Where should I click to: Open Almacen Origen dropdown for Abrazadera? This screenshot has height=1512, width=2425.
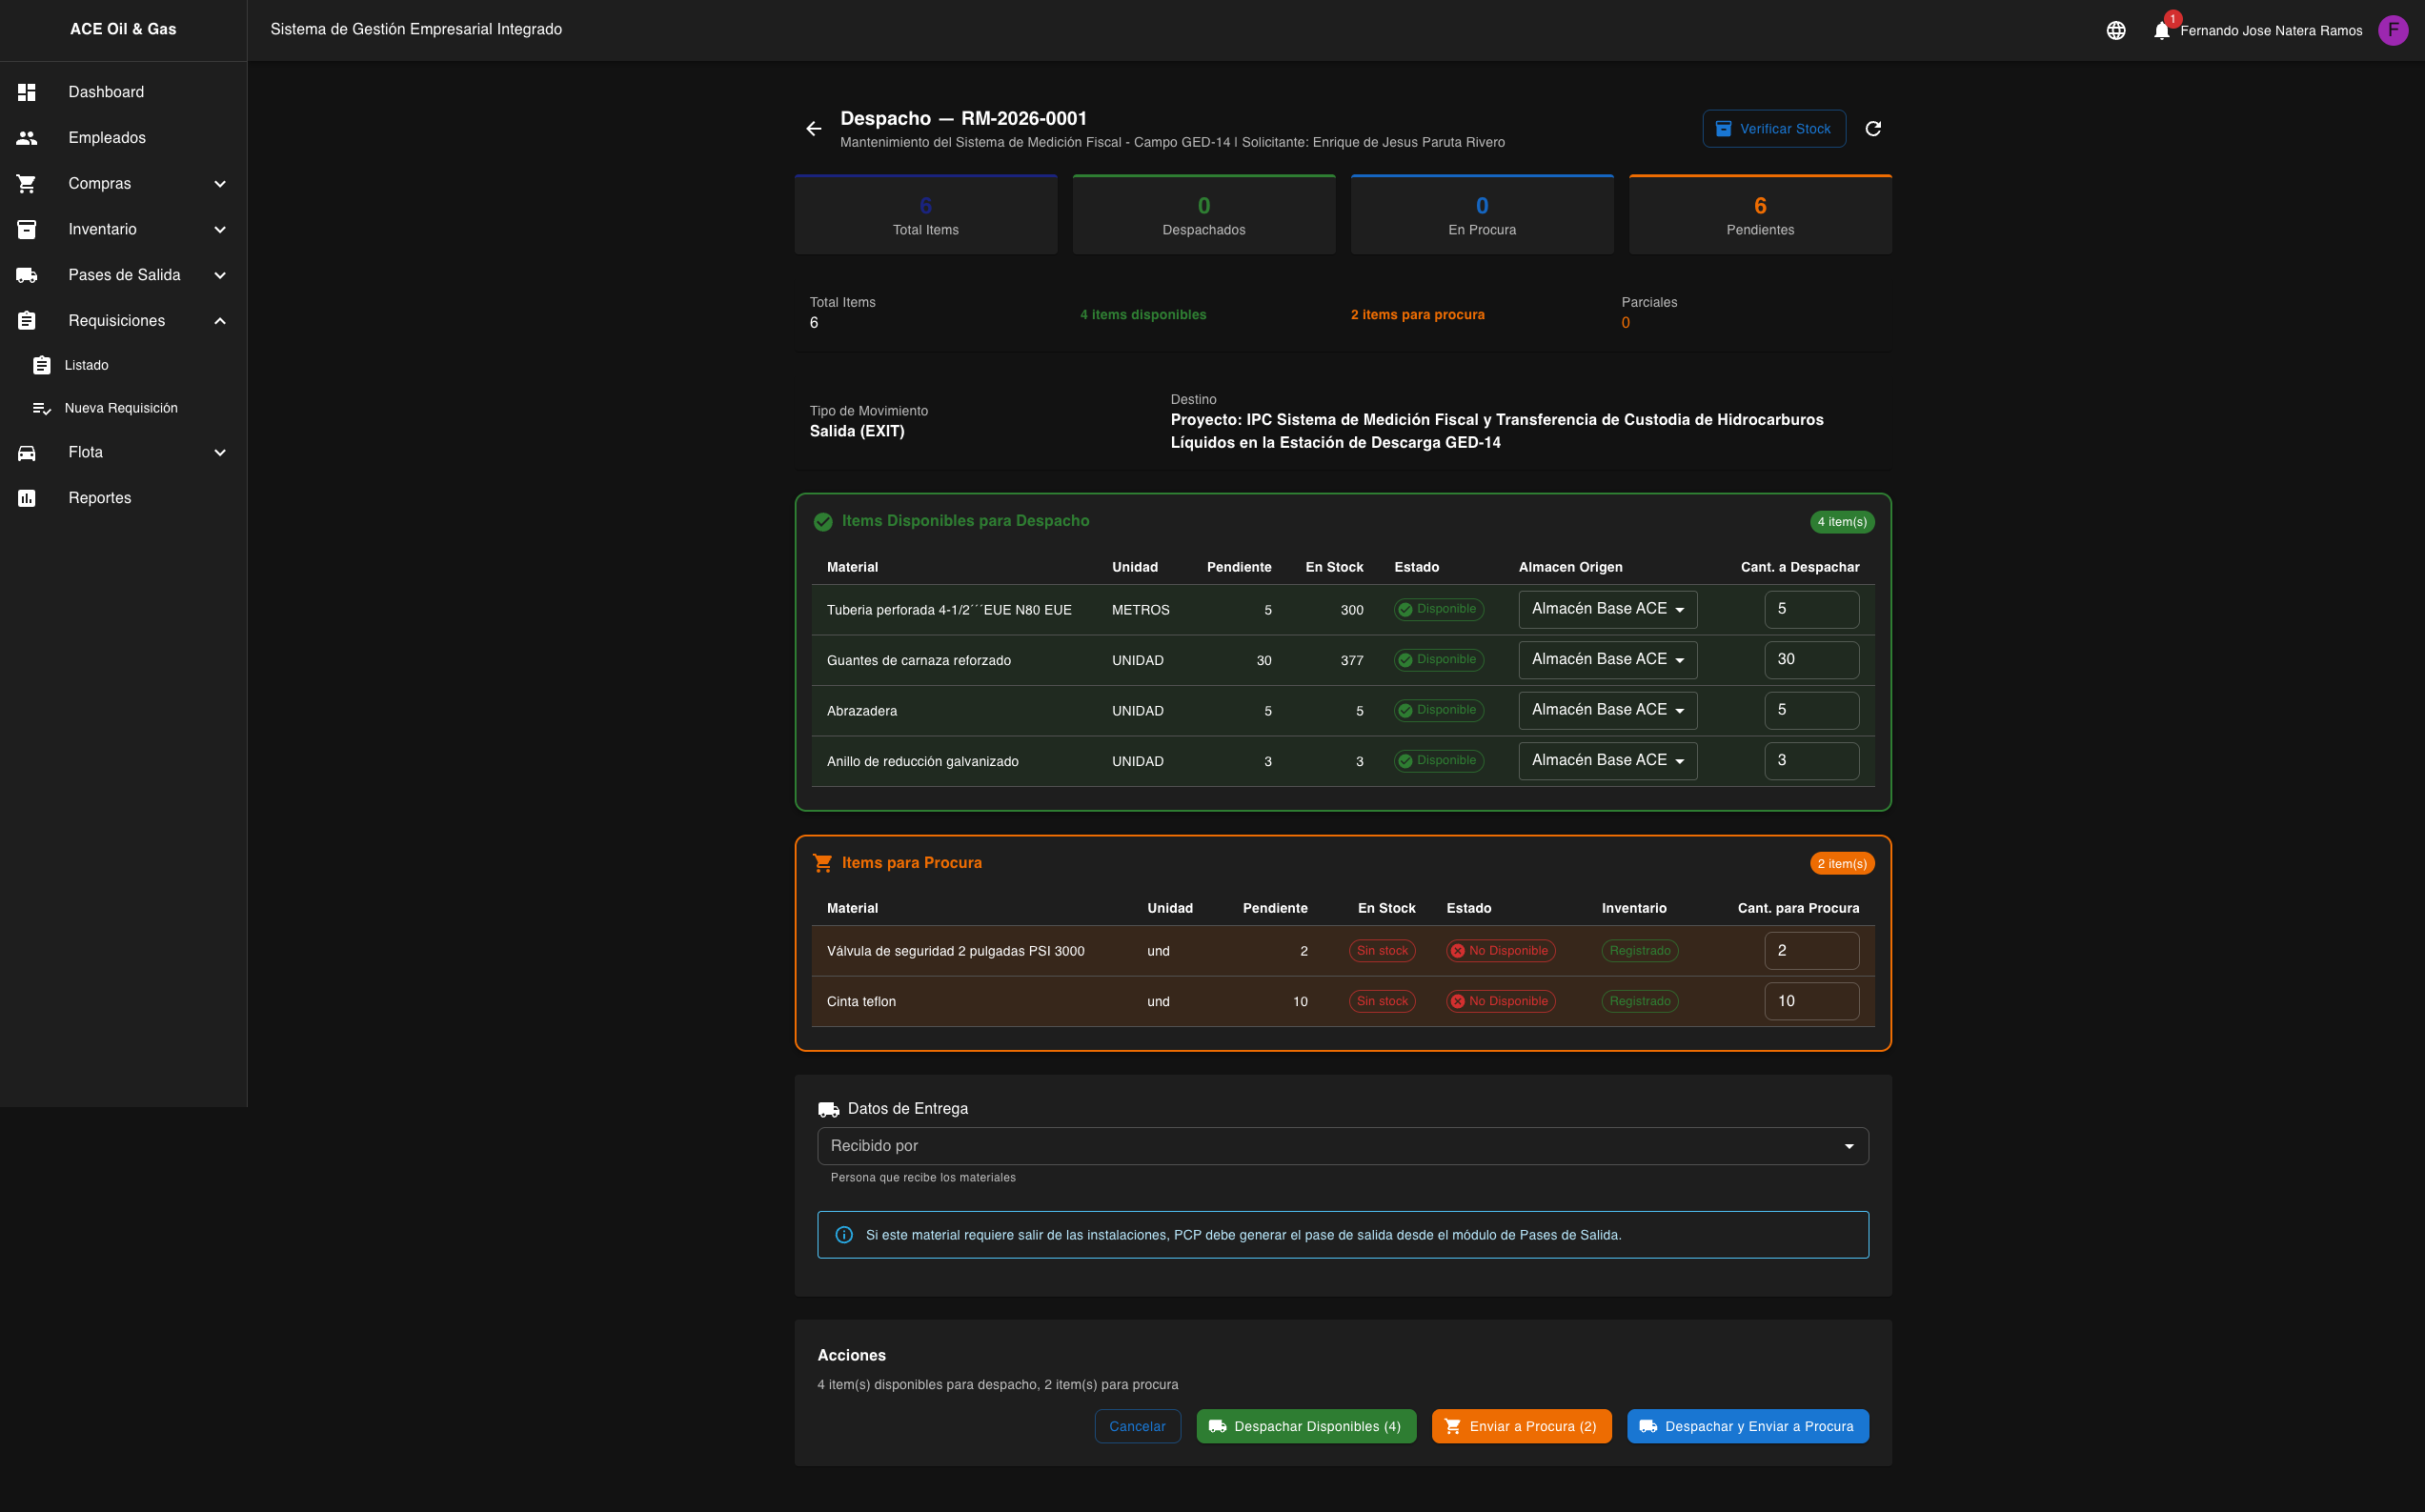[x=1607, y=710]
